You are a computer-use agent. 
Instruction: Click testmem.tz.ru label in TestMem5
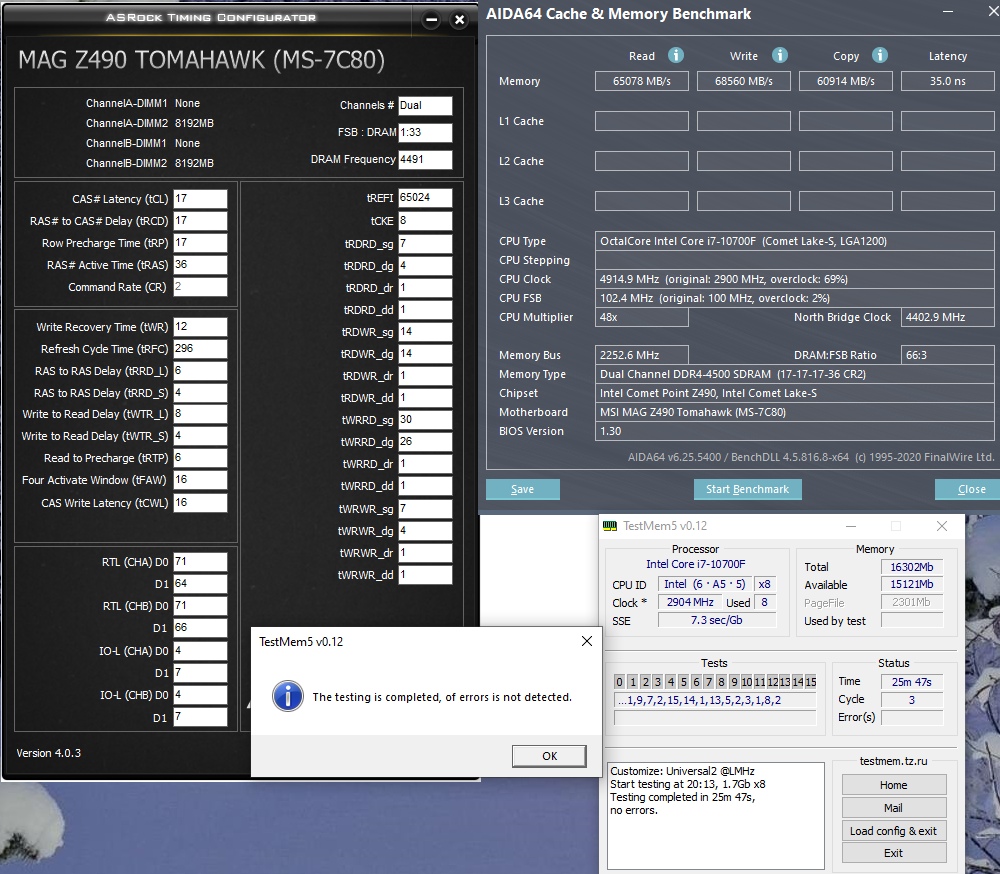pyautogui.click(x=893, y=761)
